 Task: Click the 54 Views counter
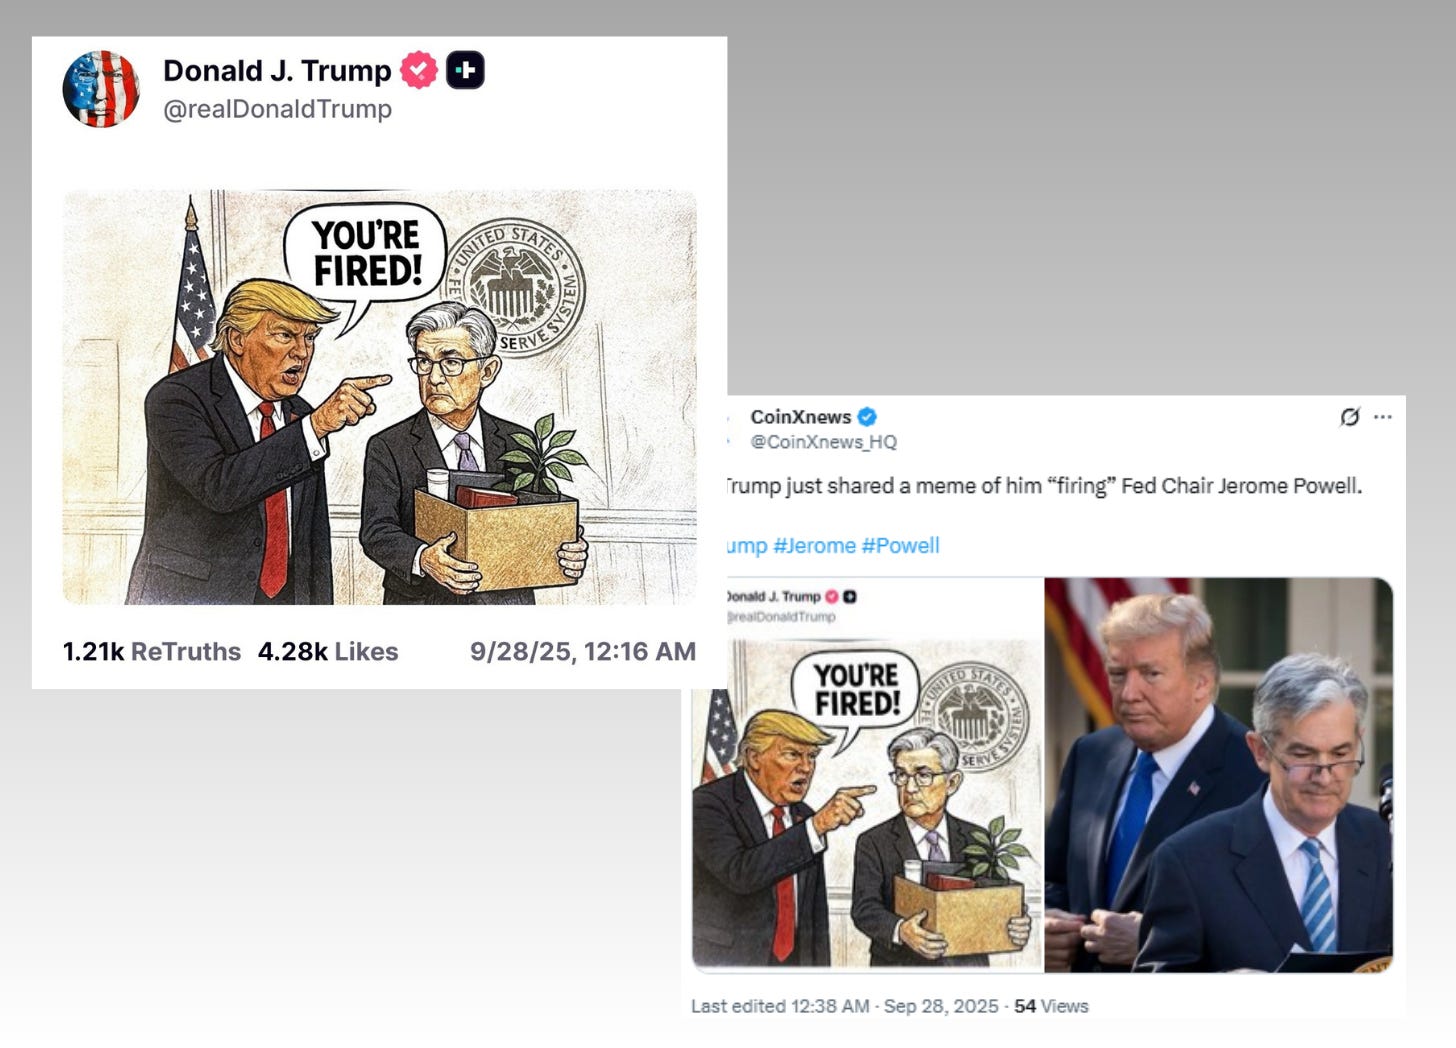[x=1051, y=1006]
